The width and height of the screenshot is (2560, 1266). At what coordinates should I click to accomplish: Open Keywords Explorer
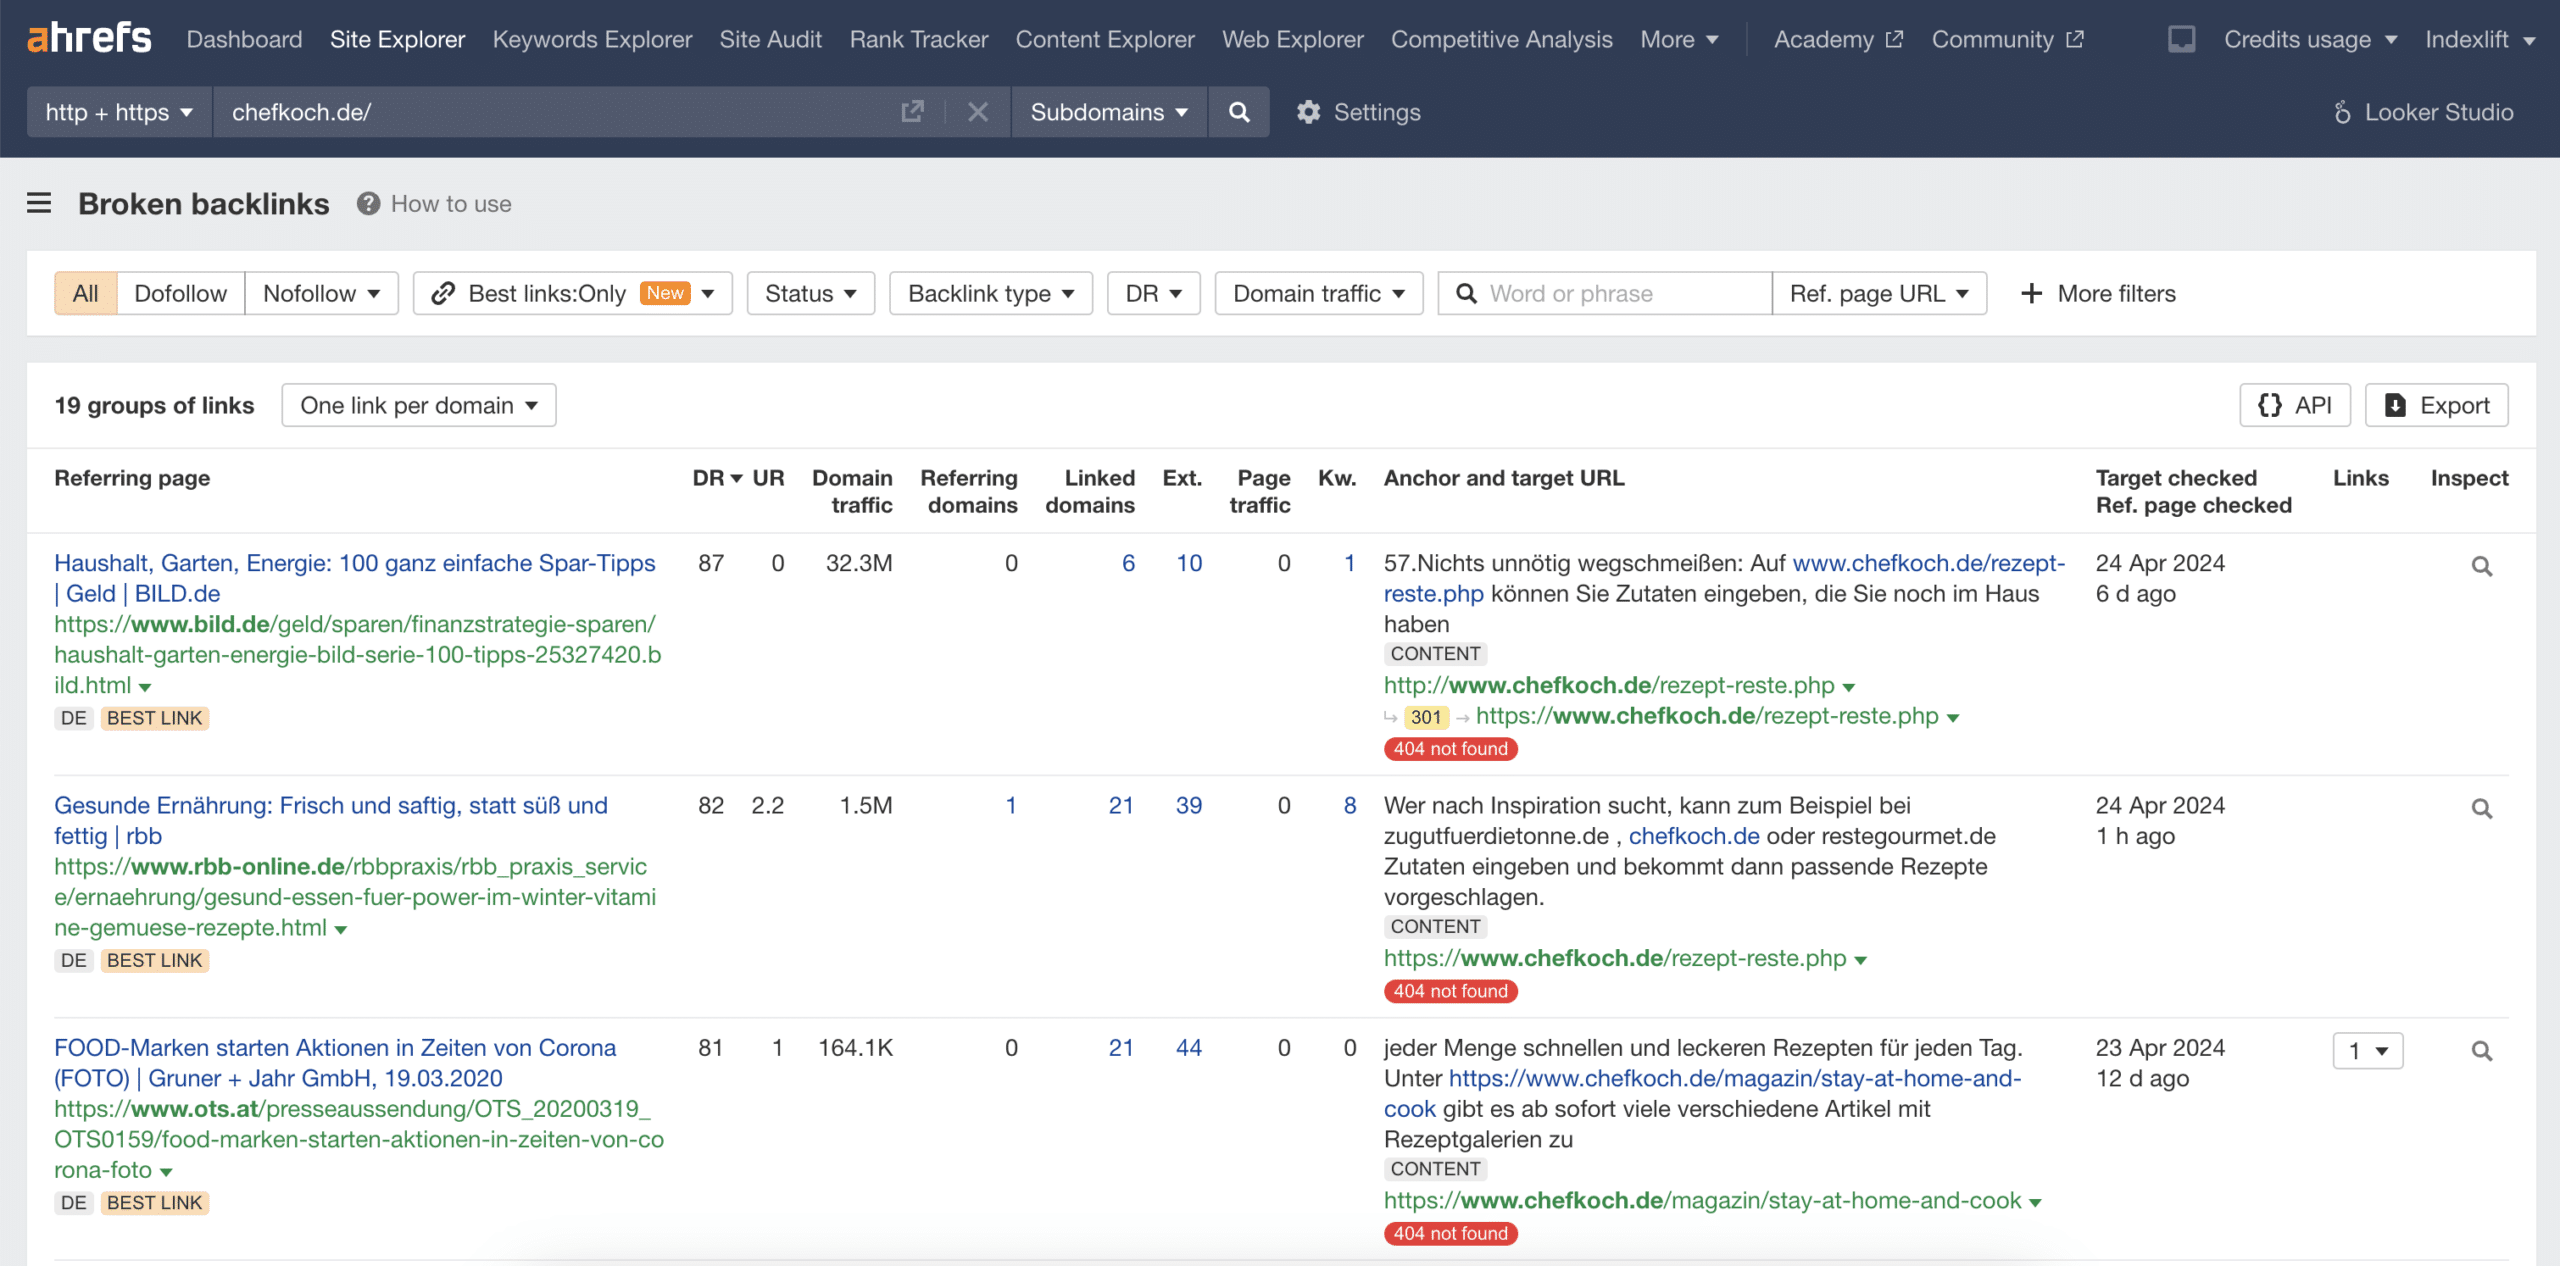click(592, 39)
